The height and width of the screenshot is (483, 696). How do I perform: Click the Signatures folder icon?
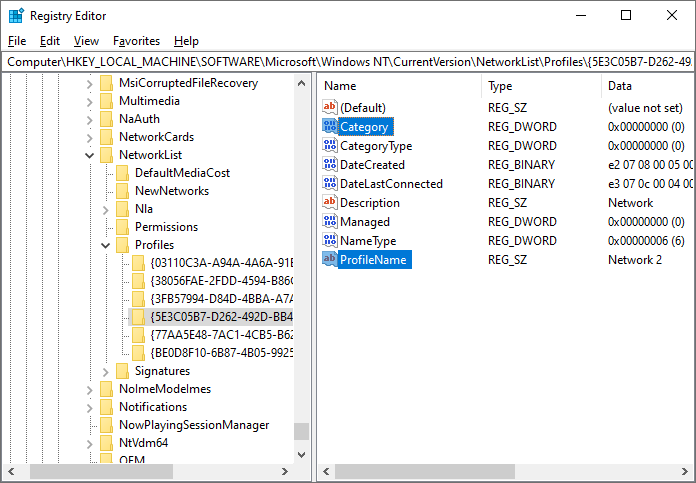[123, 371]
